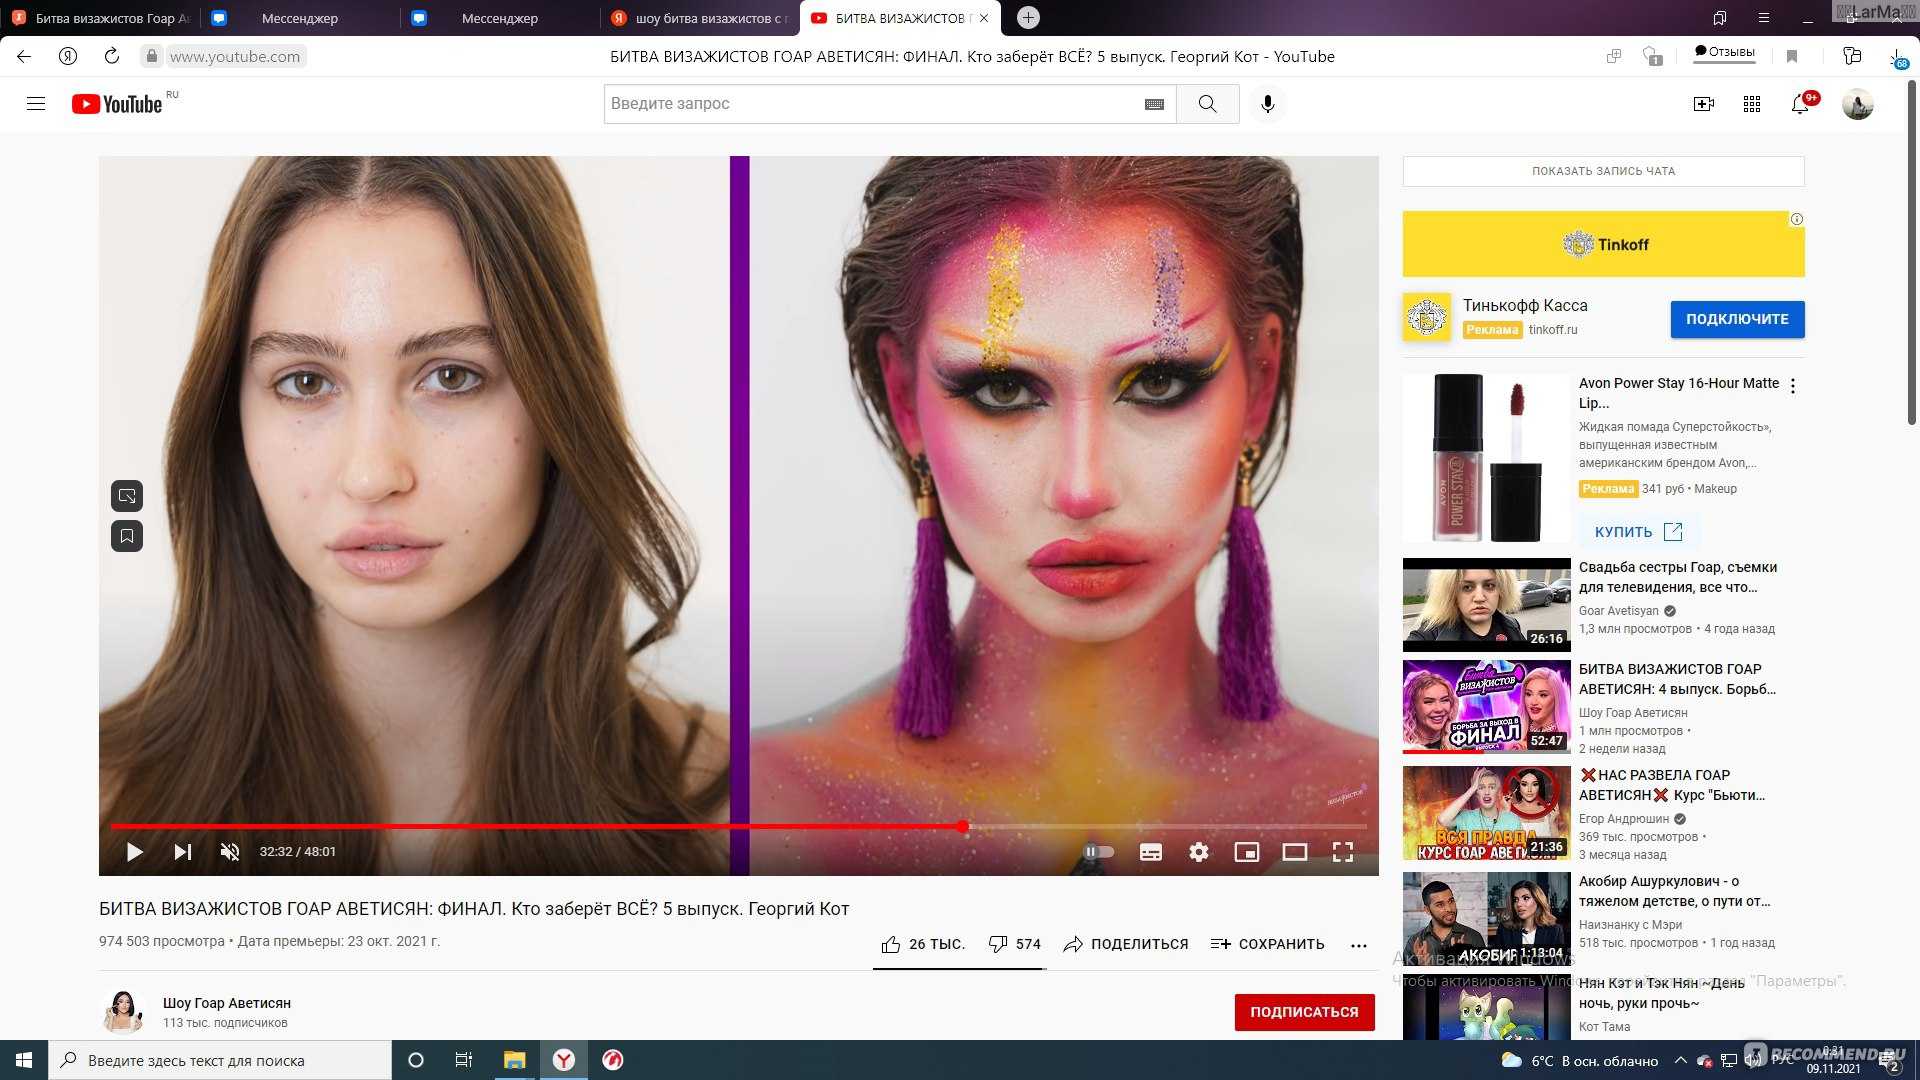The width and height of the screenshot is (1920, 1080).
Task: Switch to шоу битва визажистов Yandex tab
Action: click(700, 18)
